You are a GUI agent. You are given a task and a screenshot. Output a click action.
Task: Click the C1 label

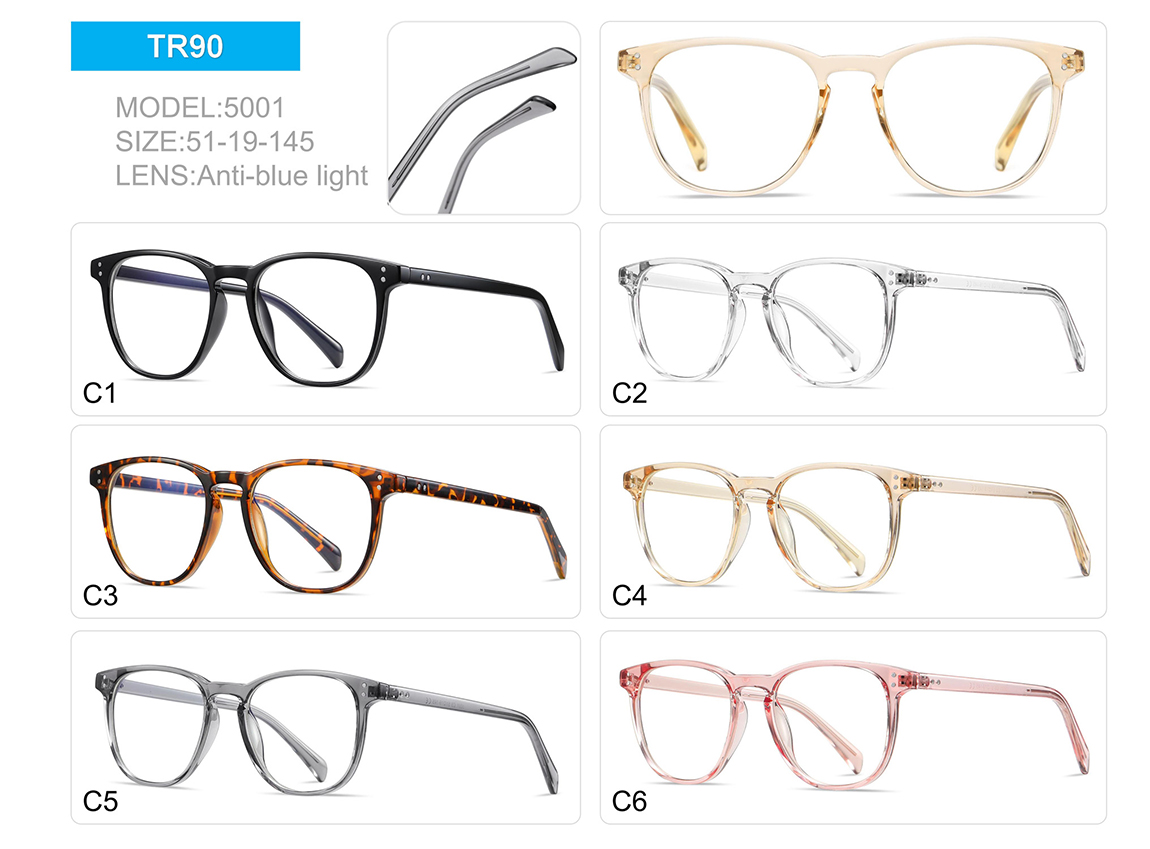click(100, 394)
